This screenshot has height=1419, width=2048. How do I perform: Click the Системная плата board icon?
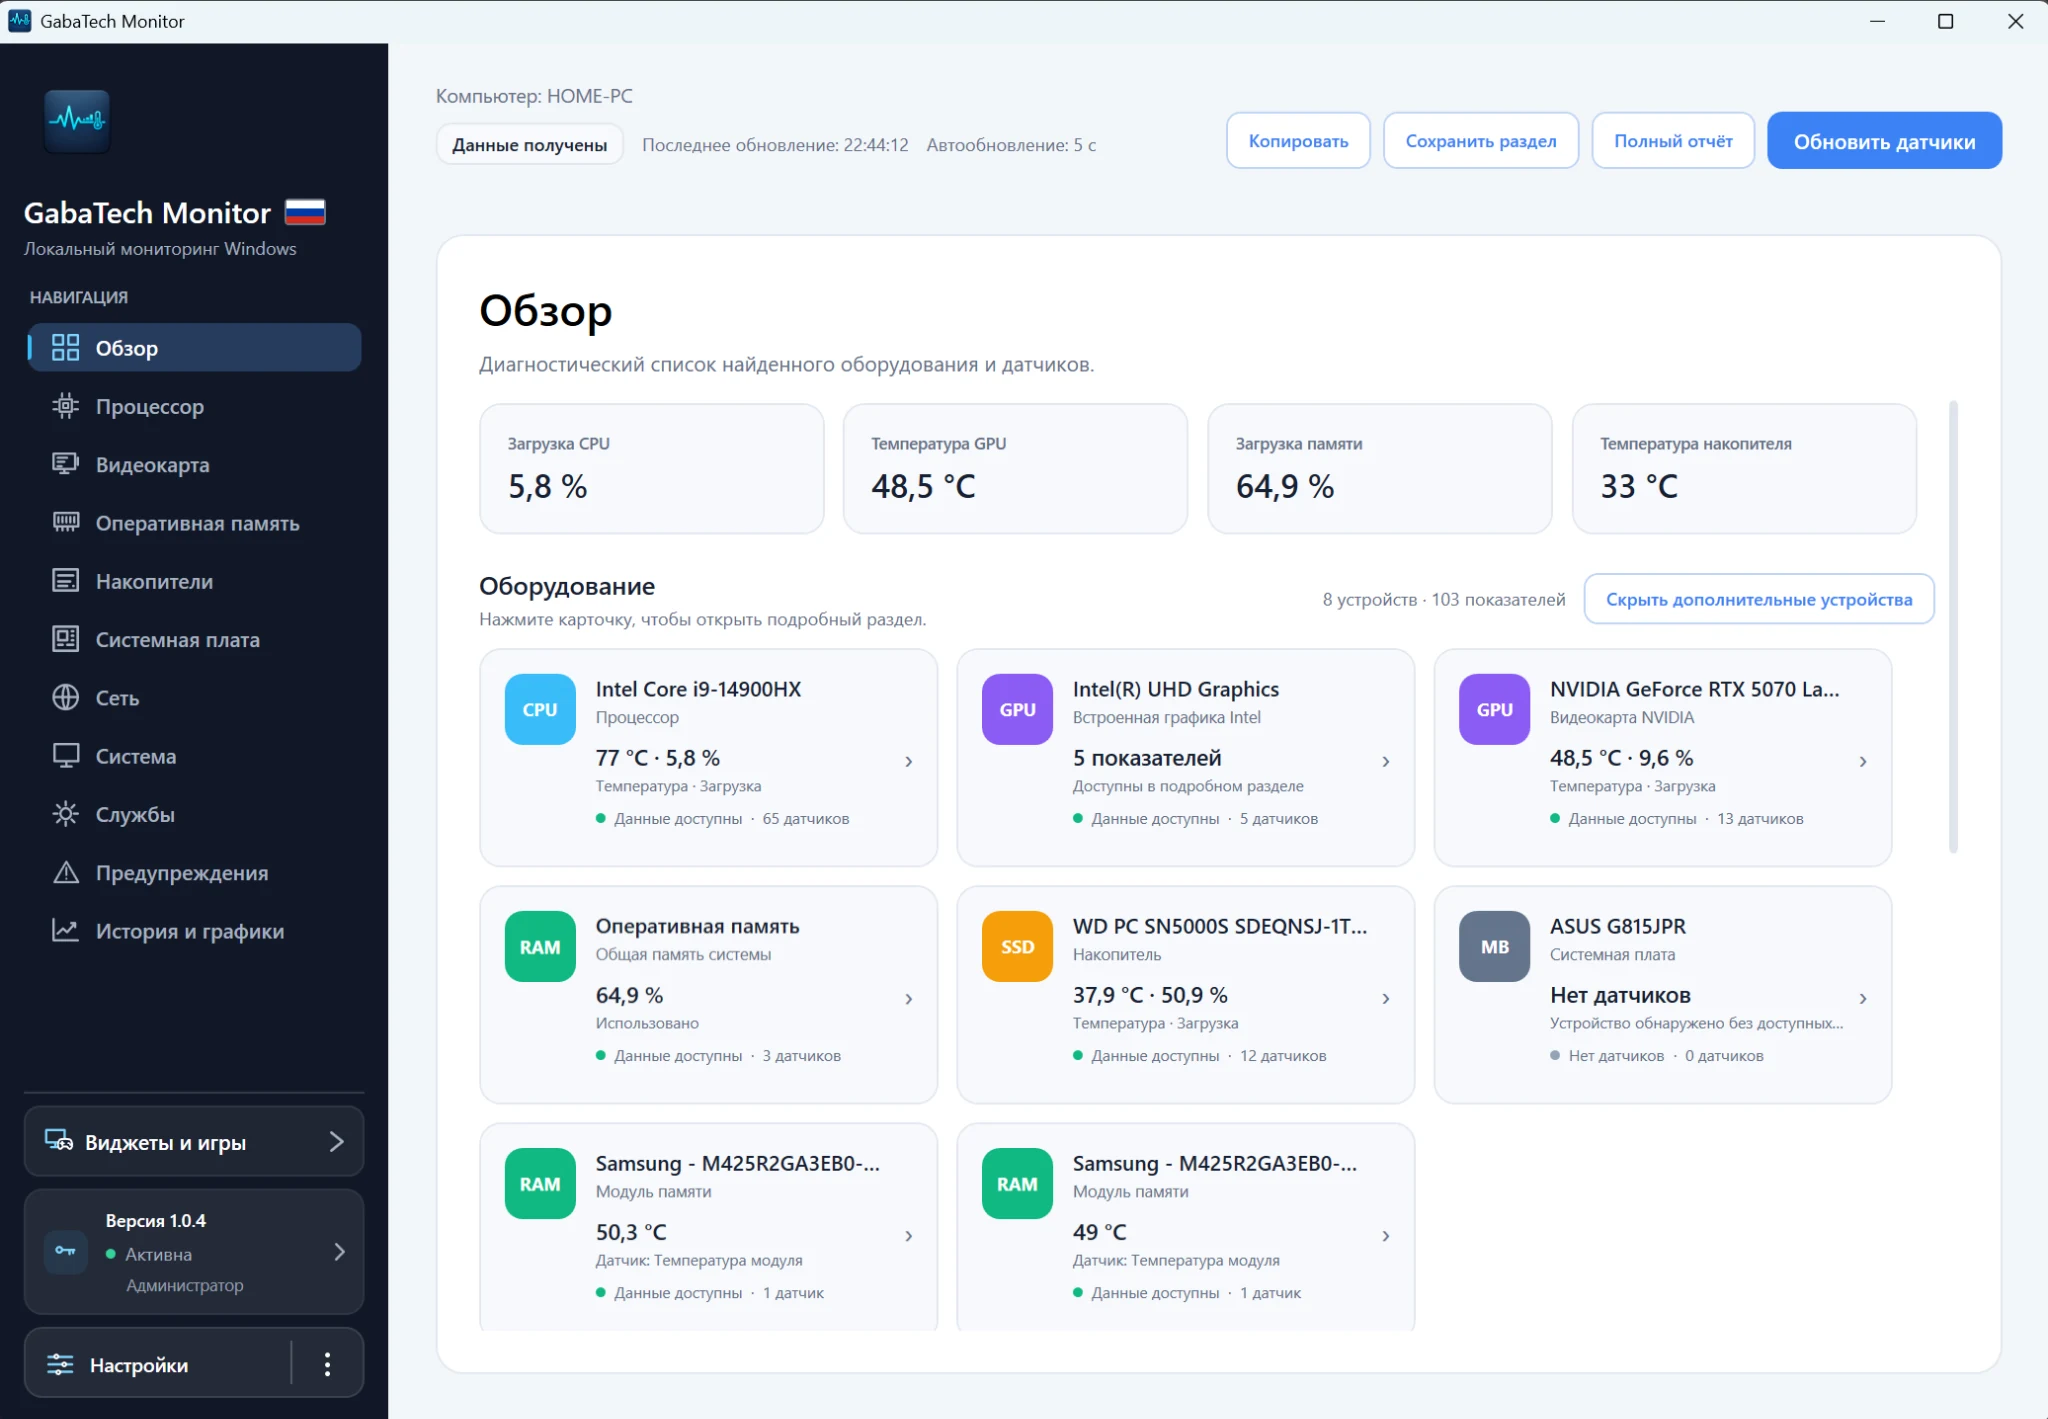tap(65, 639)
